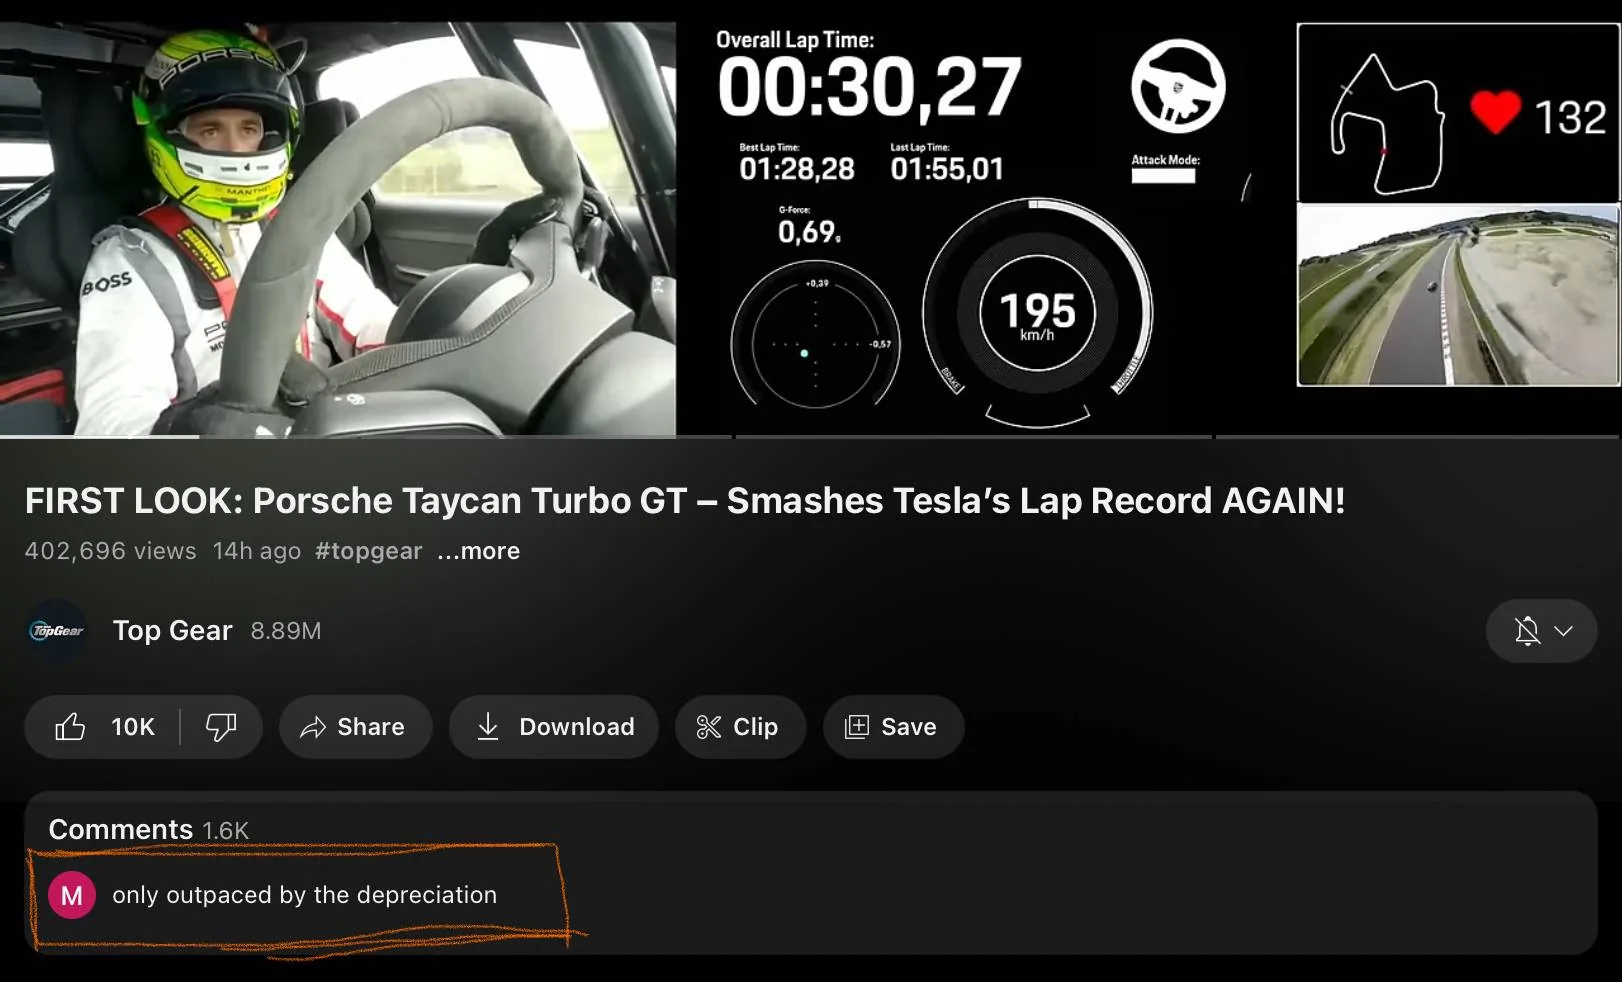The height and width of the screenshot is (982, 1622).
Task: Click the video title text
Action: coord(685,500)
